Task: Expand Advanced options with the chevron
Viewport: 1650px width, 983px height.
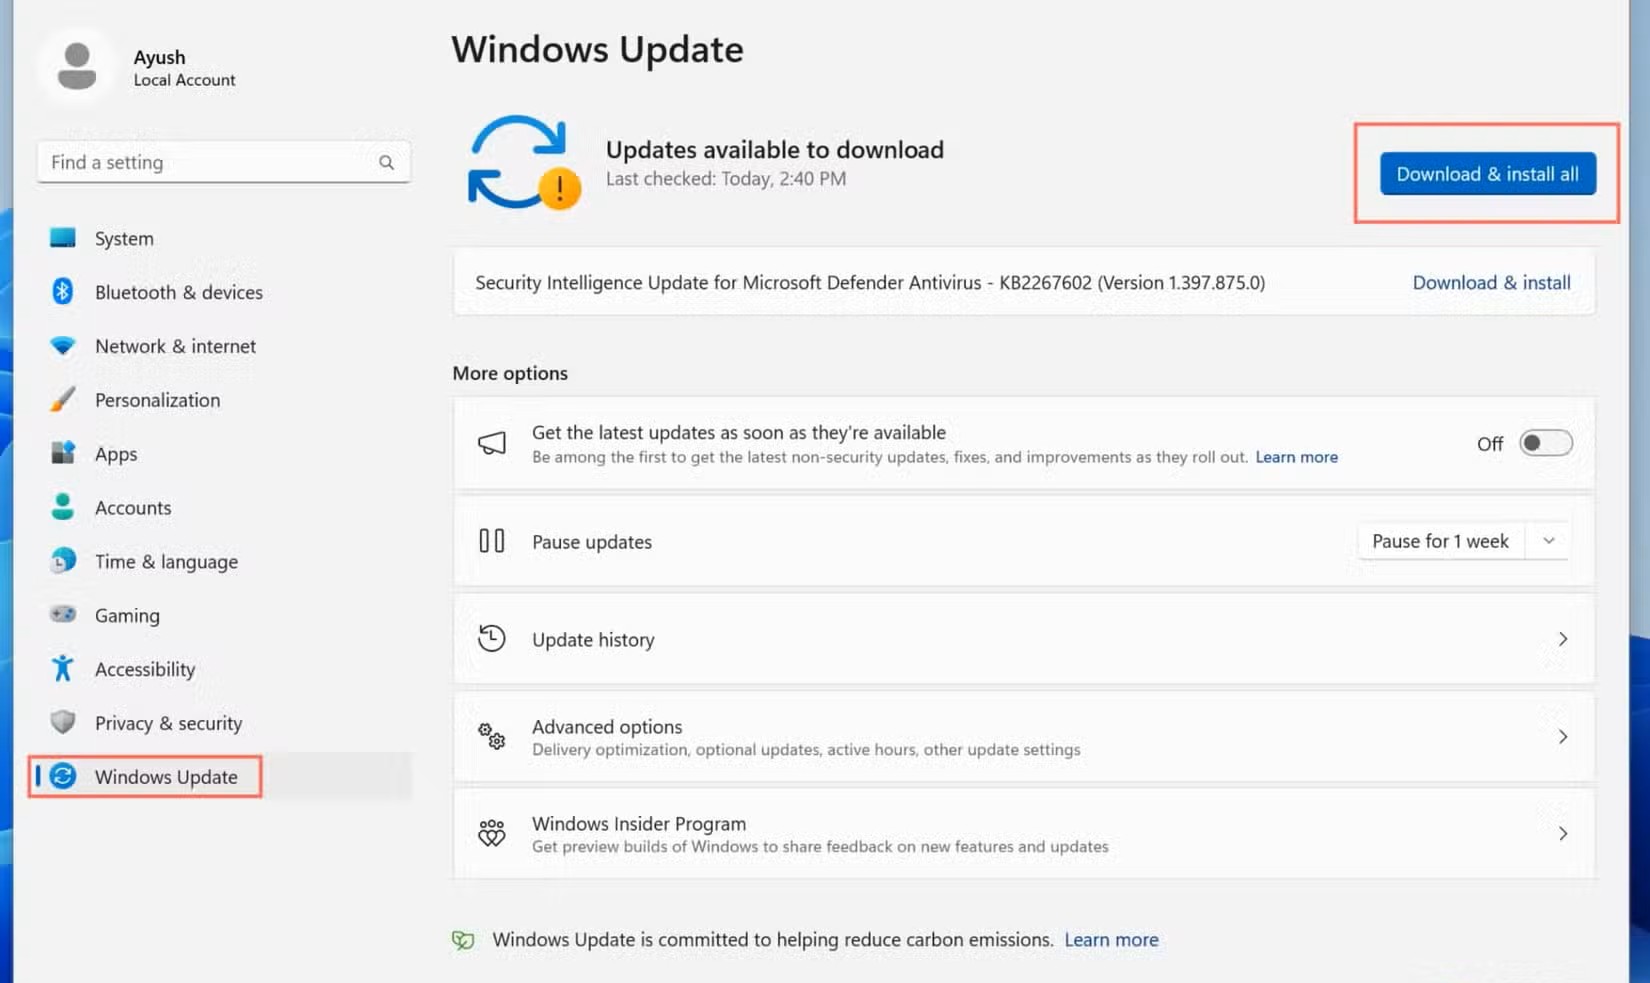Action: click(1563, 737)
